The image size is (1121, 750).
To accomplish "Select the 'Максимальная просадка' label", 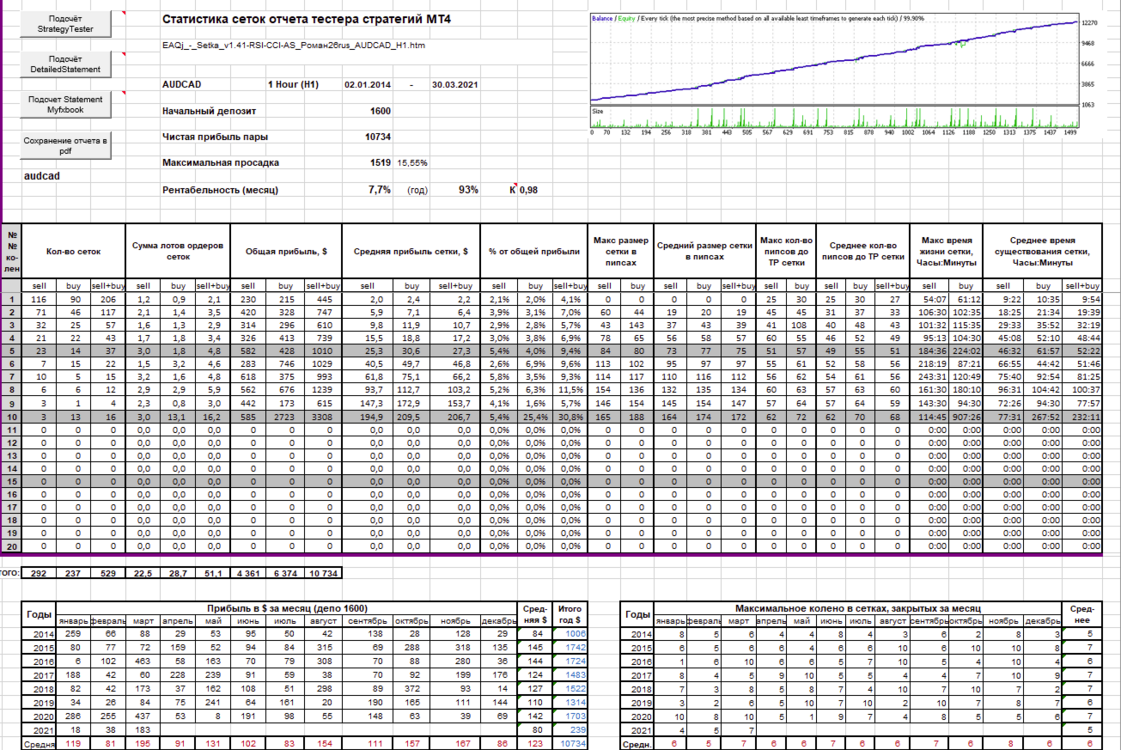I will 220,162.
